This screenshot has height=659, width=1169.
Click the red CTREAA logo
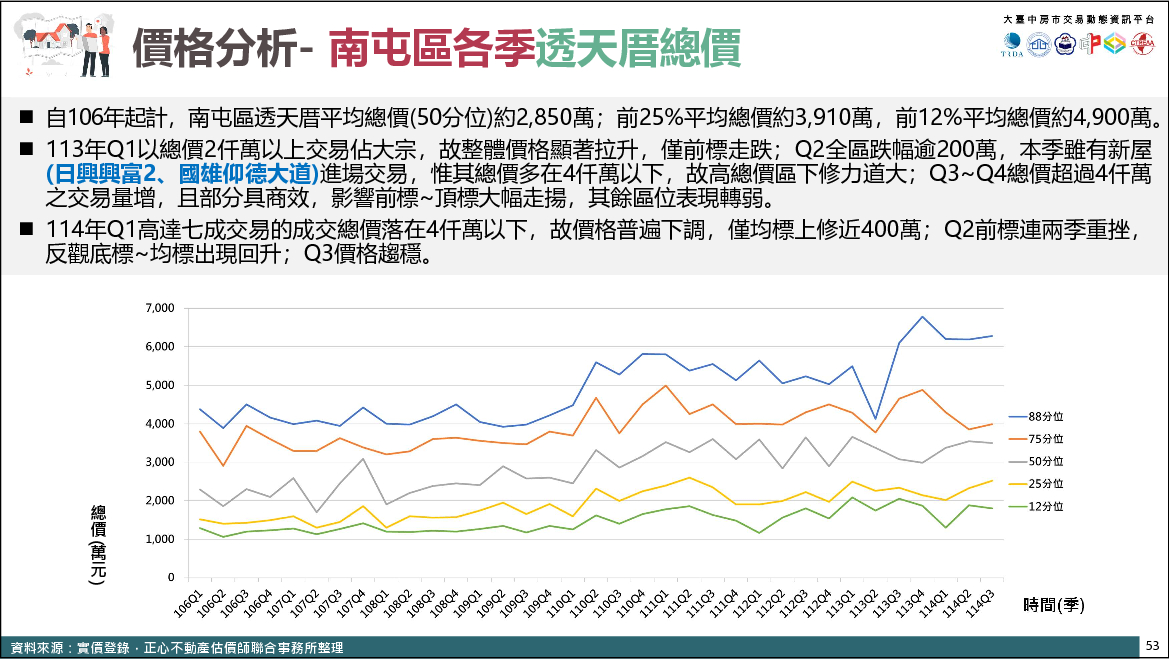(x=1140, y=44)
